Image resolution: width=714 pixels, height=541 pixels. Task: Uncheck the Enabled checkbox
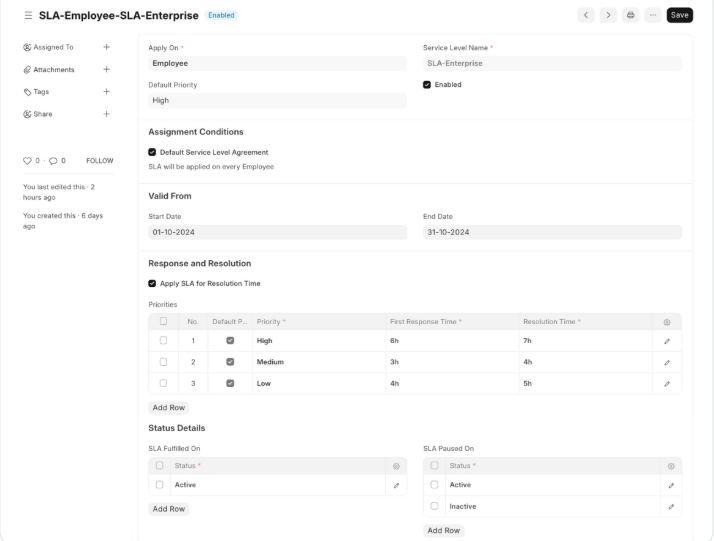(x=427, y=85)
